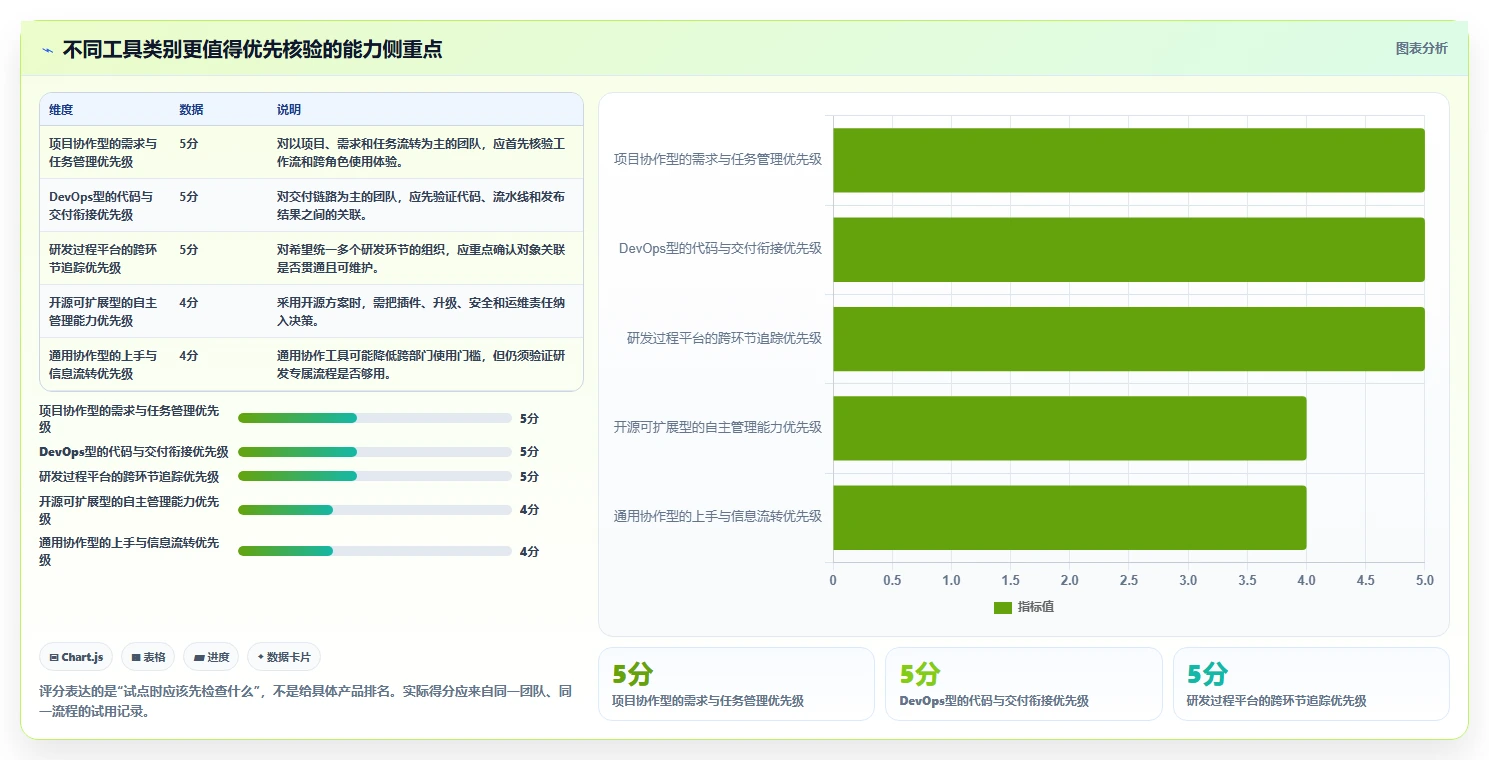Click table cell 项目协作型的需求与任务管理优先级
The height and width of the screenshot is (760, 1489).
pos(103,152)
